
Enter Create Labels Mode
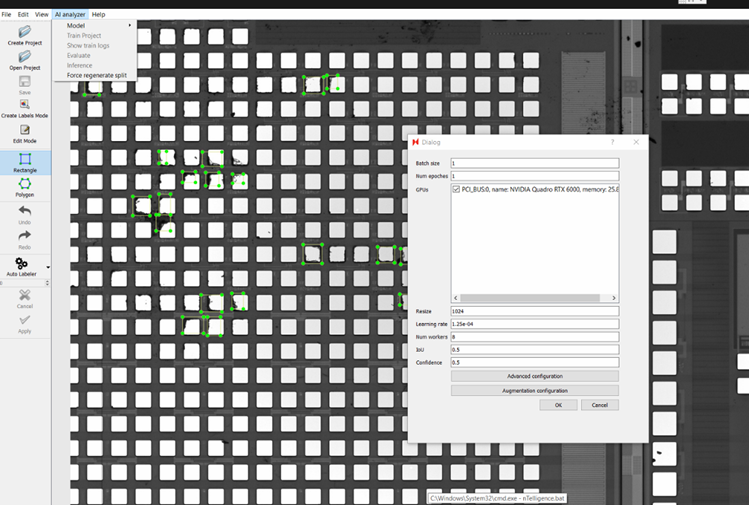24,105
